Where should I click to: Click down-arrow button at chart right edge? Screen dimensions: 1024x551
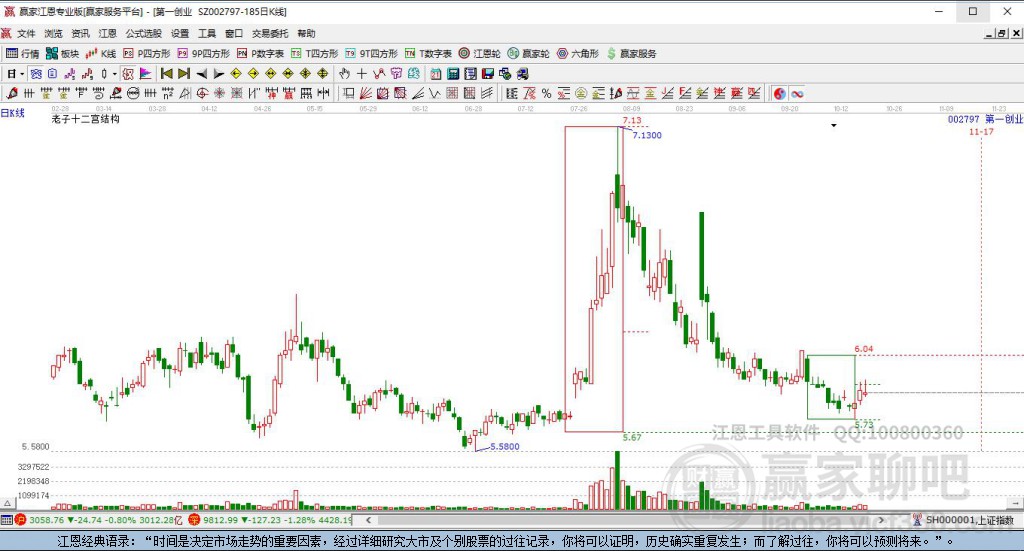[1016, 503]
